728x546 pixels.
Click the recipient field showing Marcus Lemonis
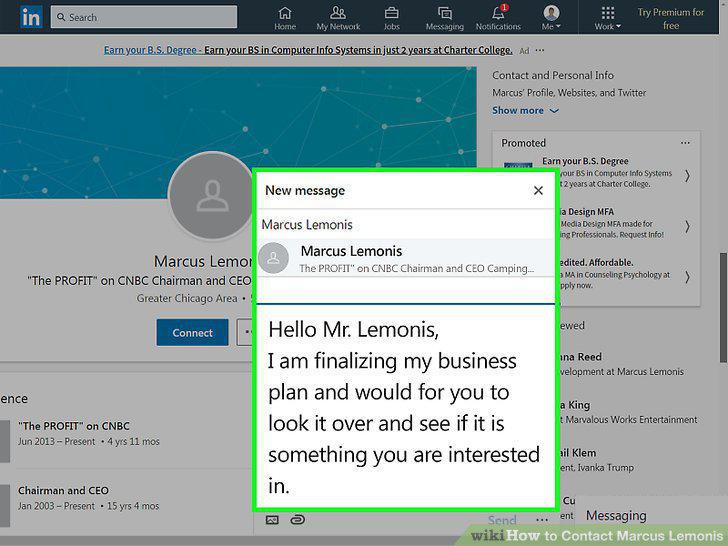click(405, 225)
